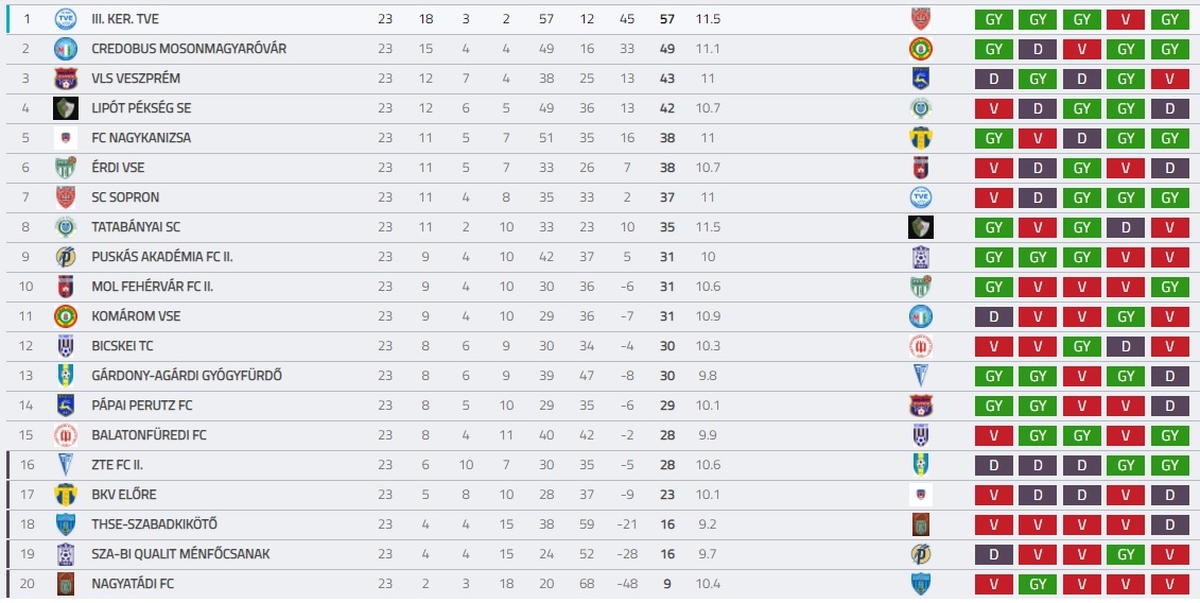Click the crest beside Lipót Pékség SE name
1200x603 pixels.
click(x=66, y=108)
